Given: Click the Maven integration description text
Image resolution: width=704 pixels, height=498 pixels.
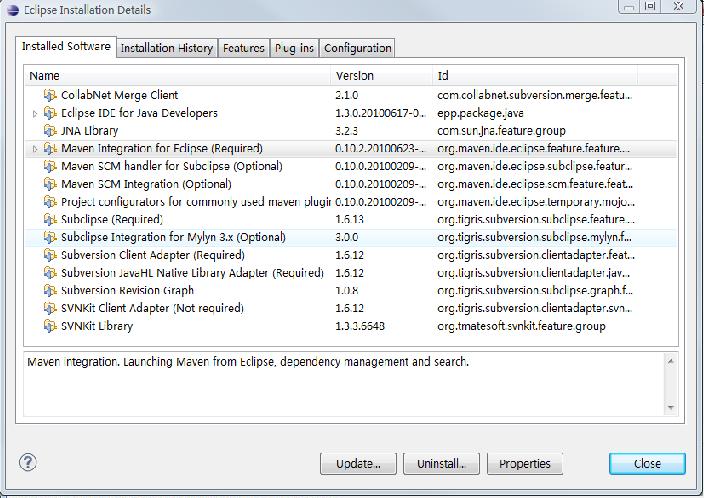Looking at the screenshot, I should tap(248, 361).
